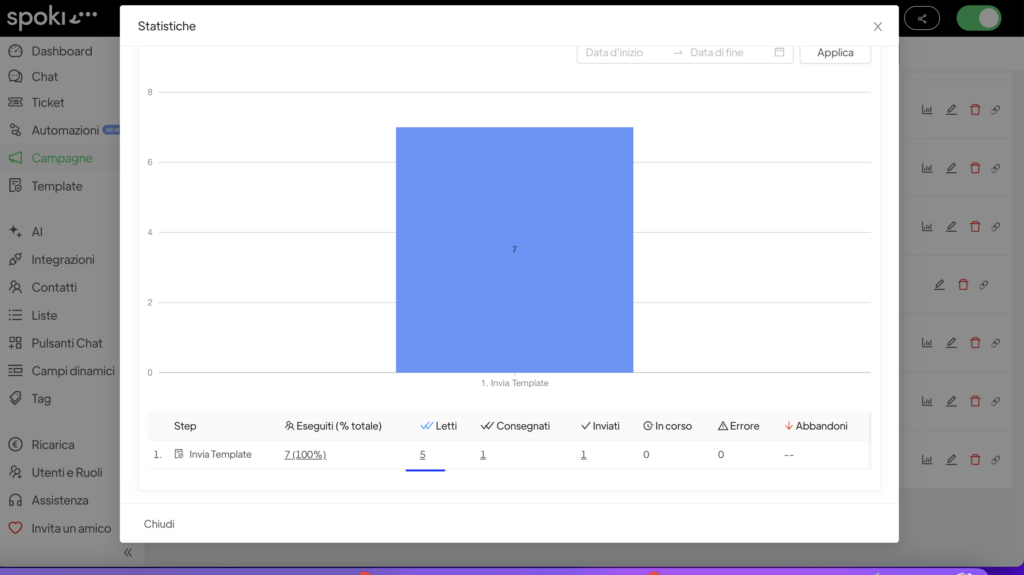1024x575 pixels.
Task: Click the Data d'inizio start date field
Action: tap(626, 52)
